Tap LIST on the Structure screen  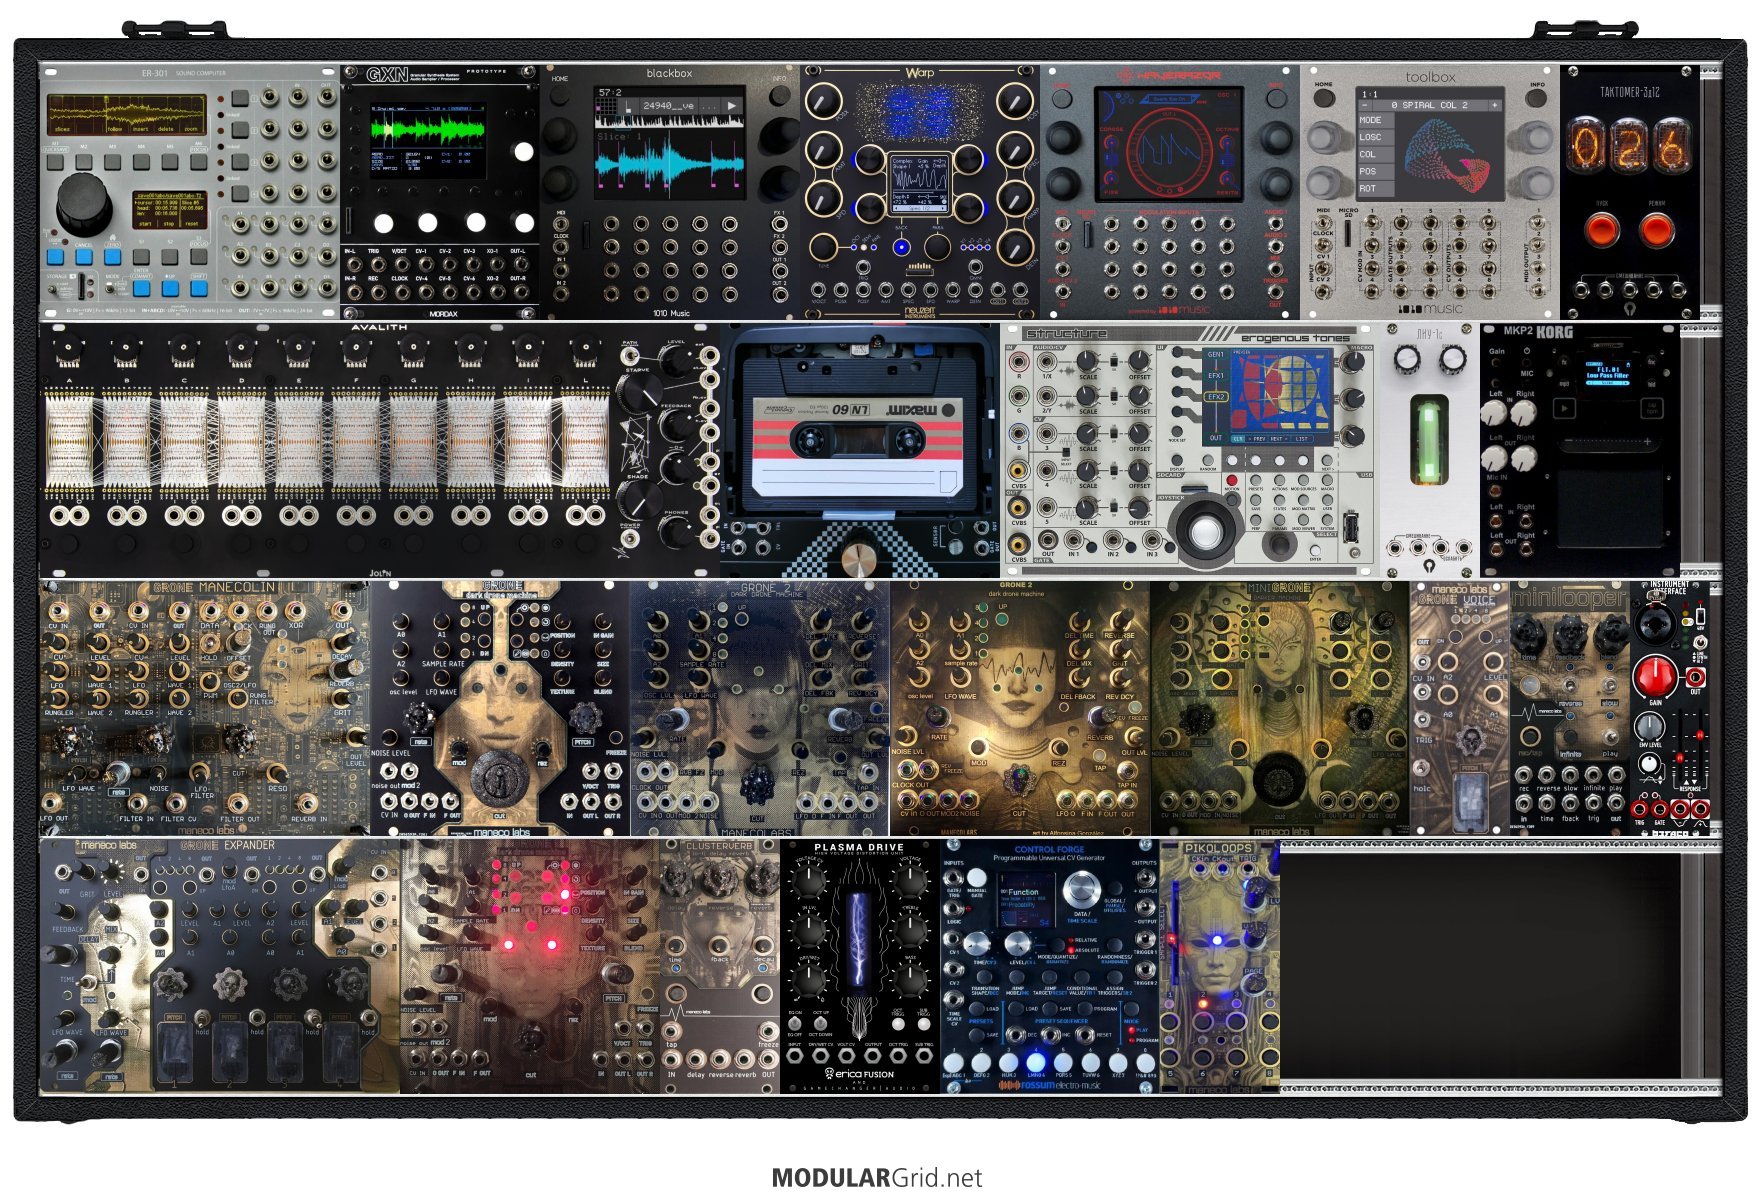(1301, 439)
